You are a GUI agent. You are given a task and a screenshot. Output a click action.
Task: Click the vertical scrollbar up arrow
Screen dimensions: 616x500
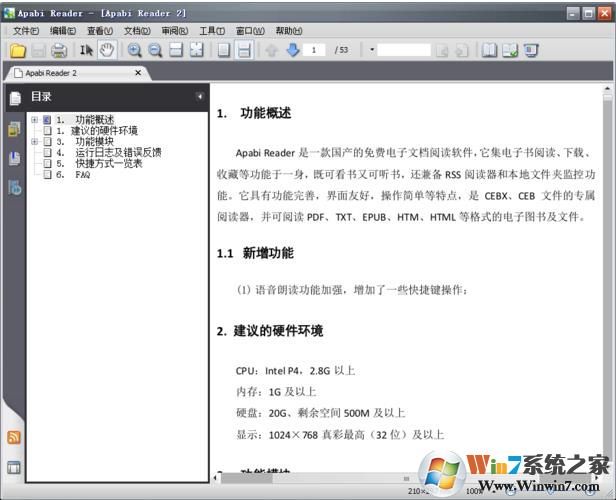[607, 89]
